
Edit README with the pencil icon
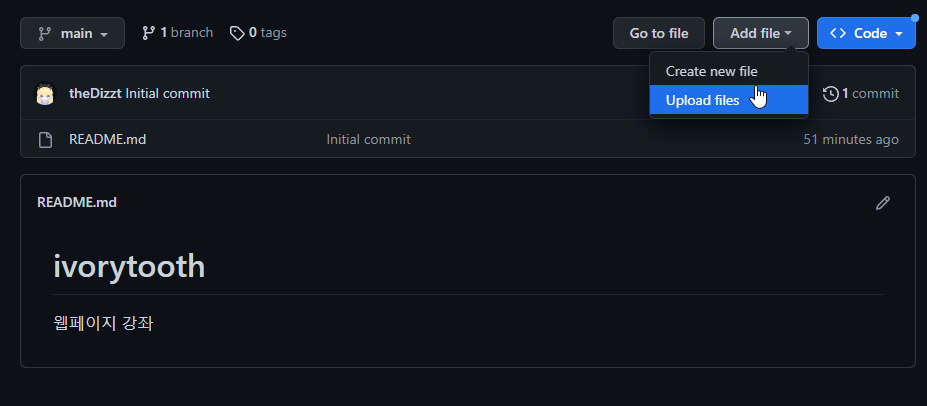click(883, 203)
